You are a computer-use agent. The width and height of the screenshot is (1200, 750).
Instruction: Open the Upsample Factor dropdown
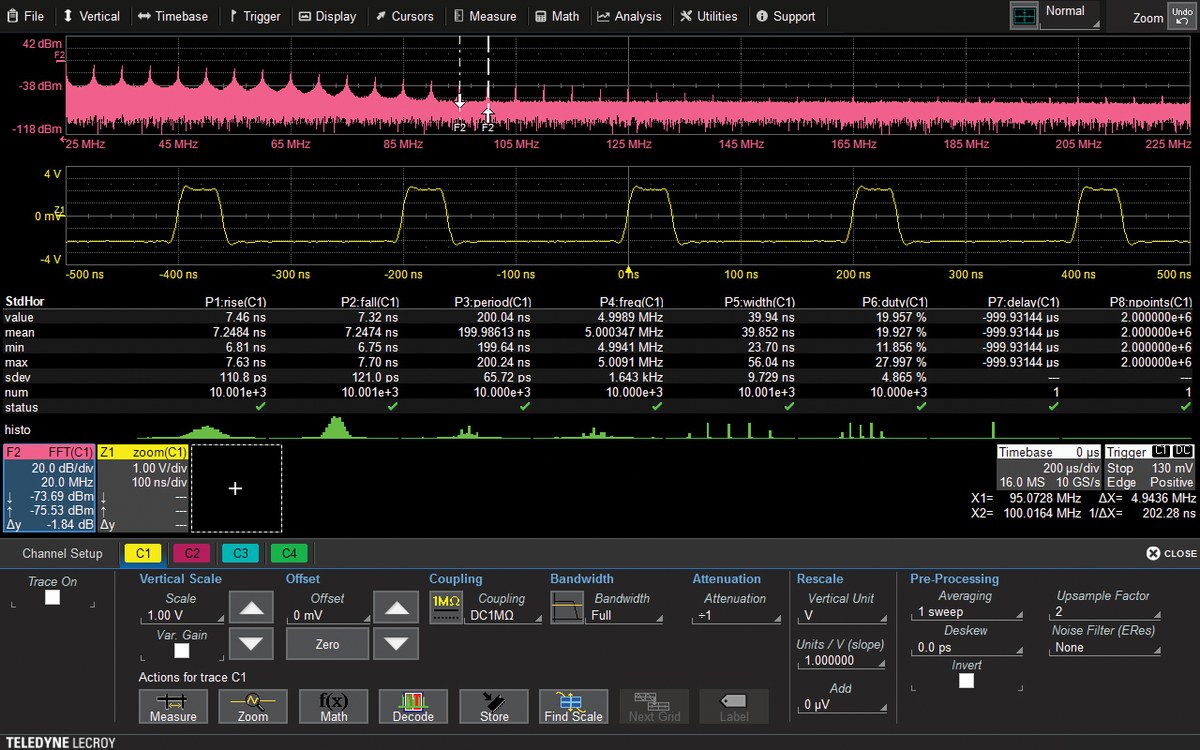[1104, 611]
